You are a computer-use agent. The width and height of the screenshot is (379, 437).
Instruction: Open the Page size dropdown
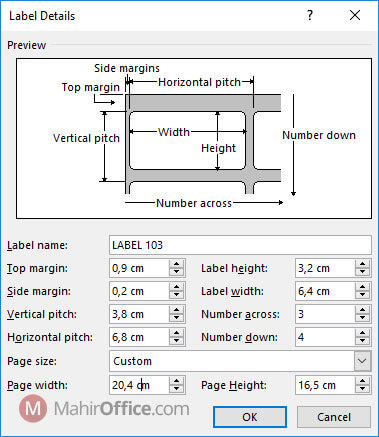pos(362,361)
